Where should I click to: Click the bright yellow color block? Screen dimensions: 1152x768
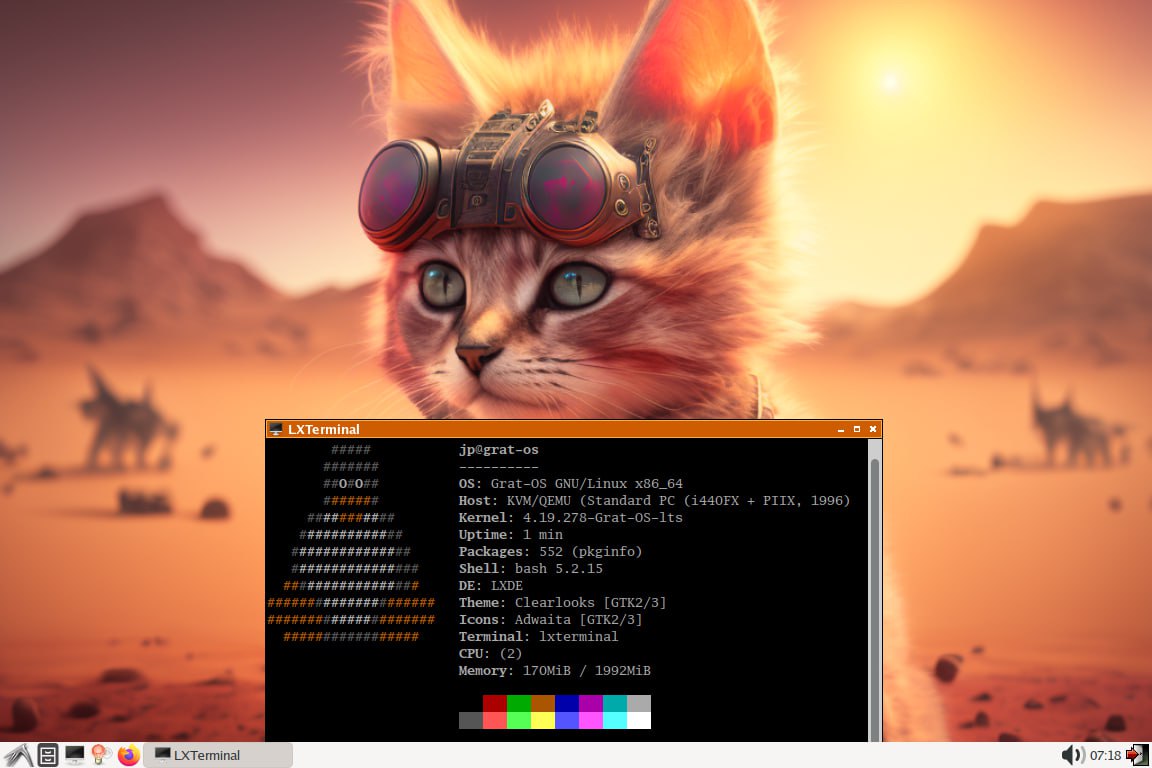pyautogui.click(x=542, y=720)
